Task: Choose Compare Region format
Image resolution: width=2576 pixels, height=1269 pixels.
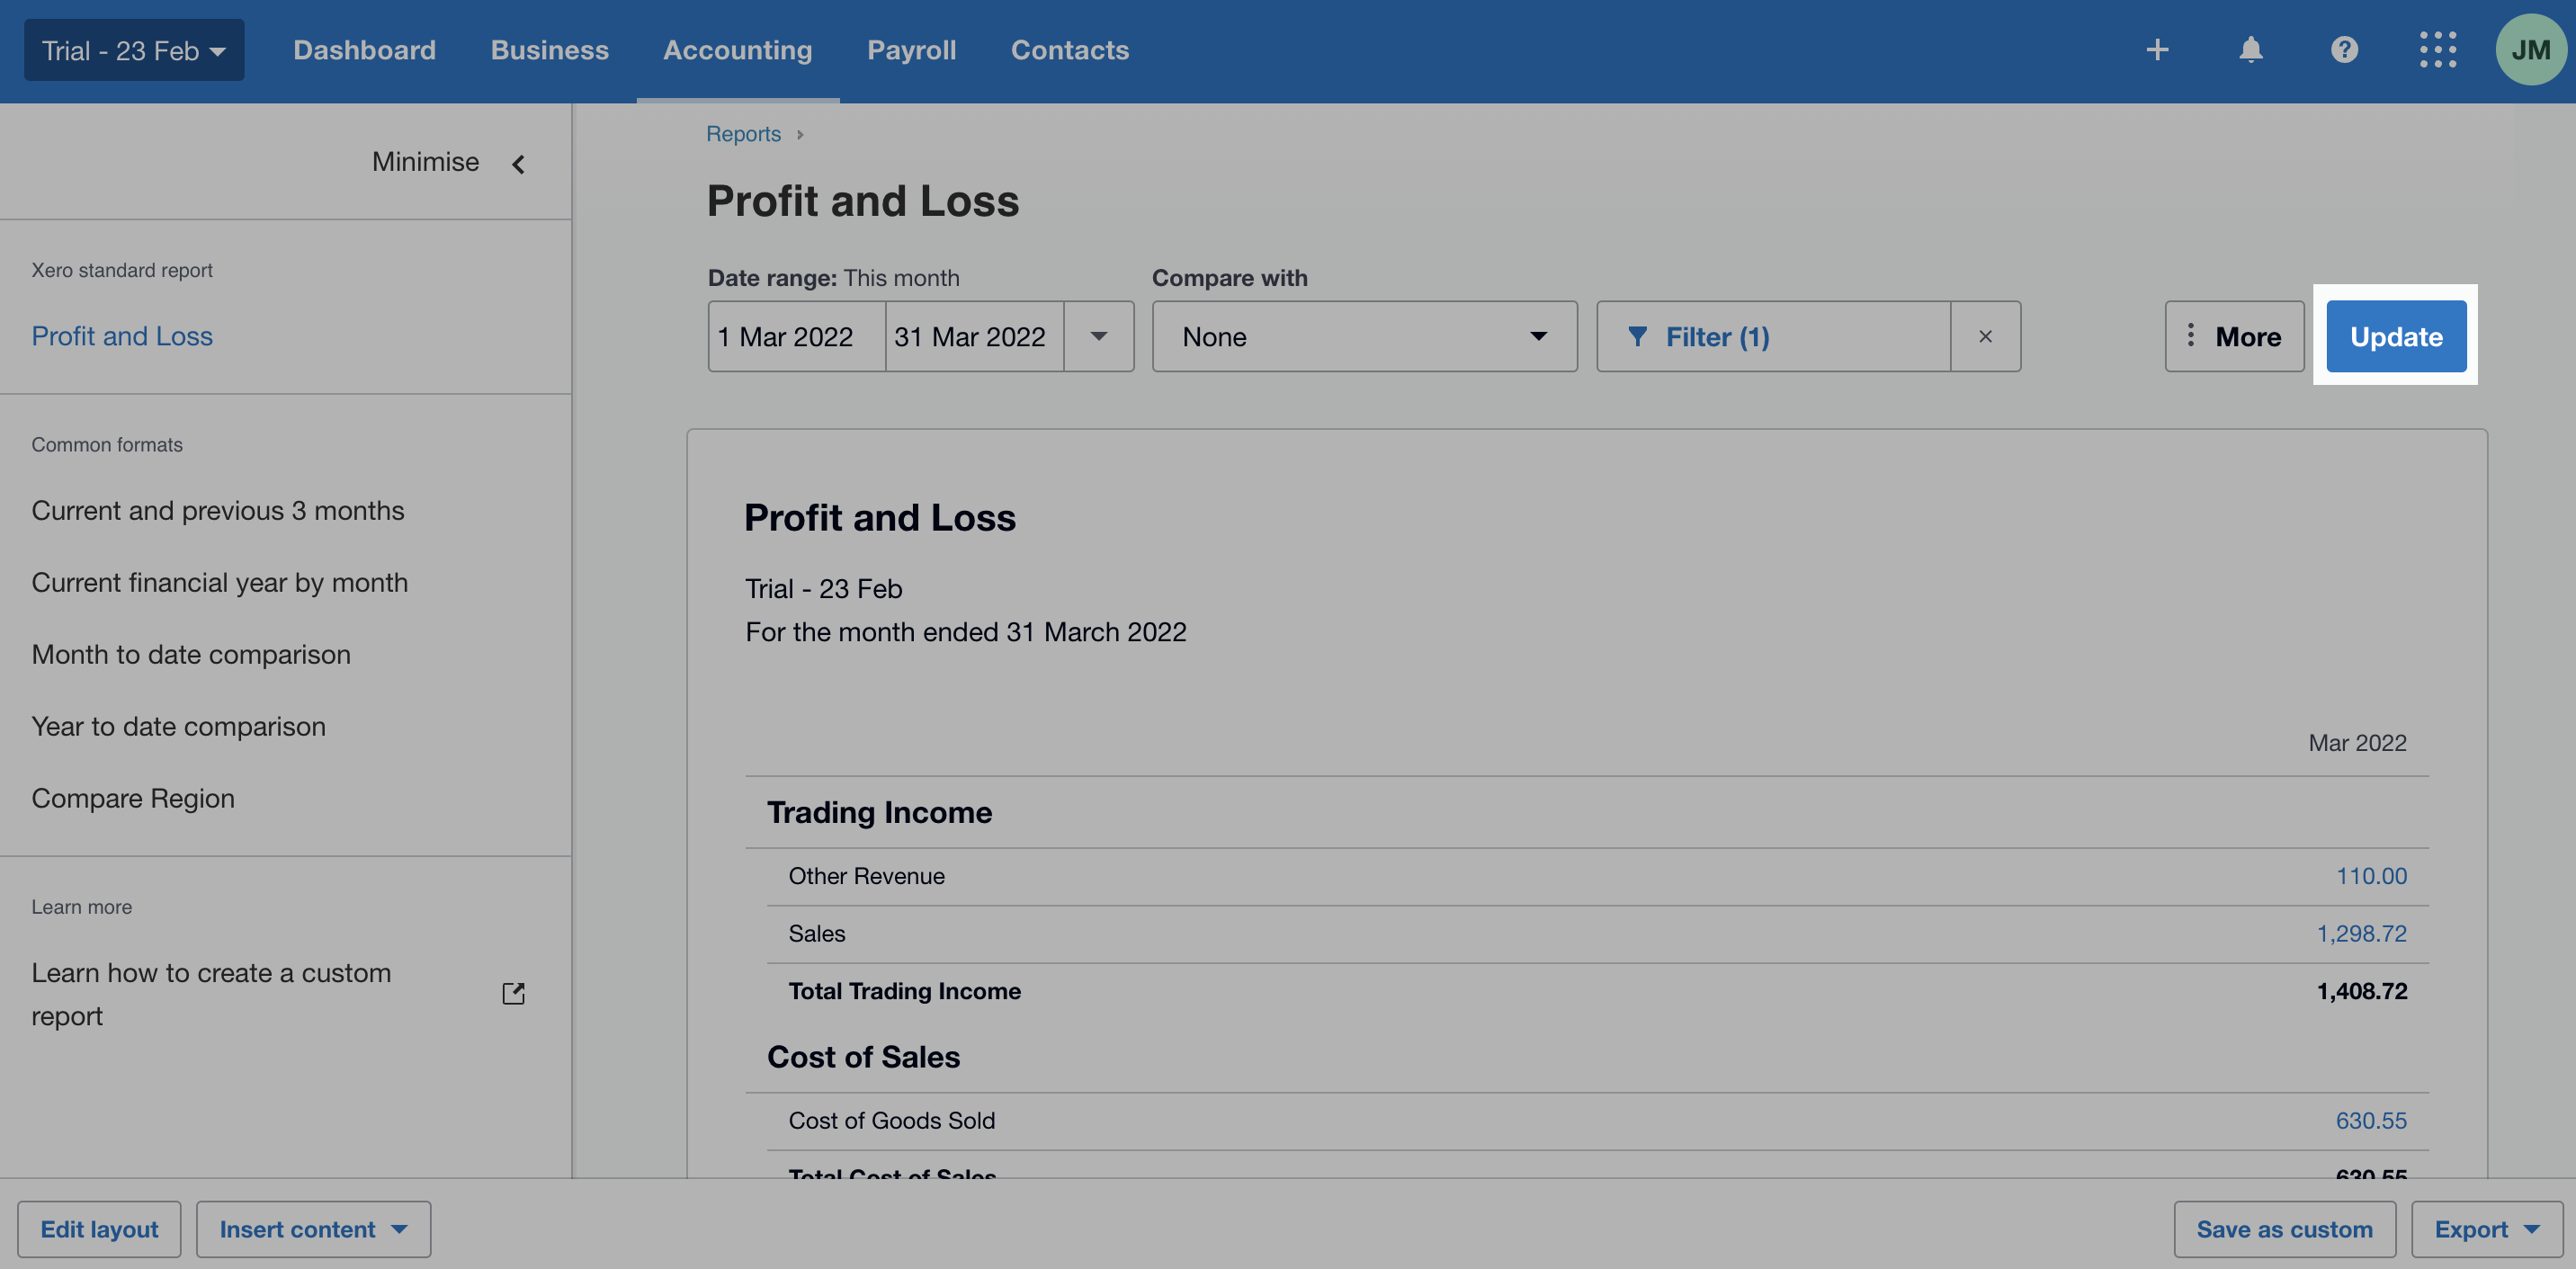Action: tap(133, 798)
